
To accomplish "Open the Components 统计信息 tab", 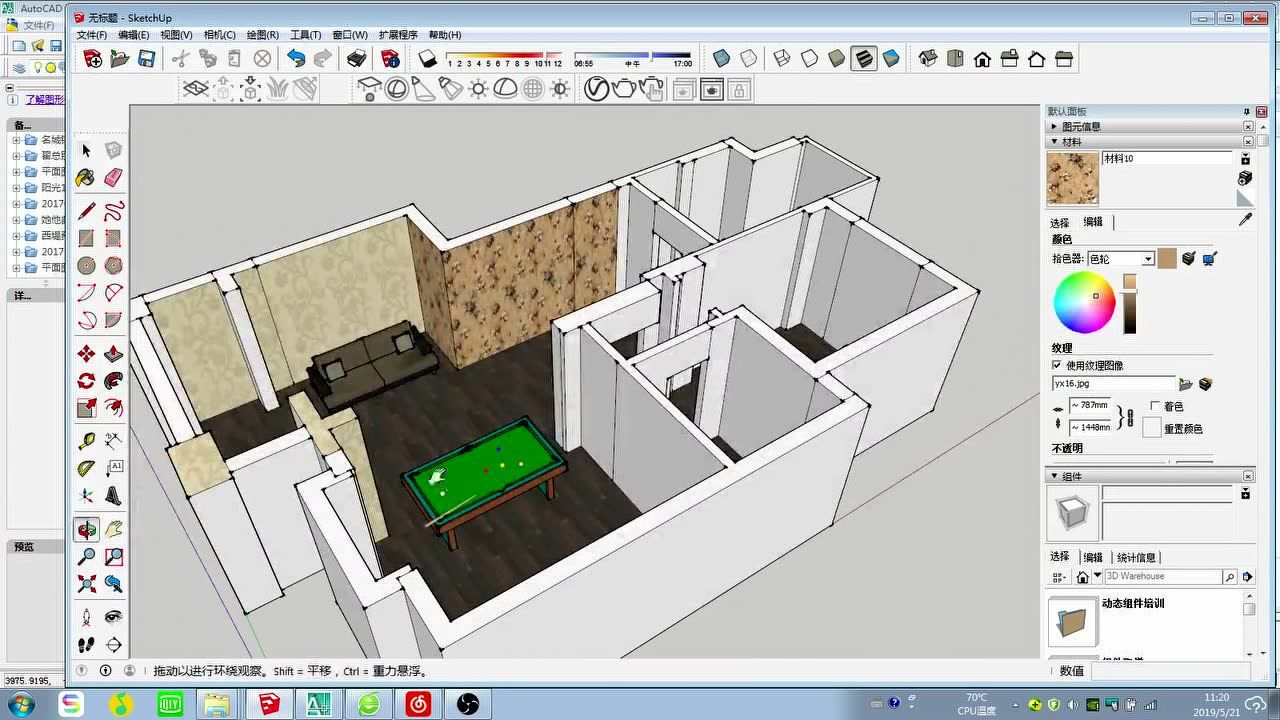I will [1136, 558].
